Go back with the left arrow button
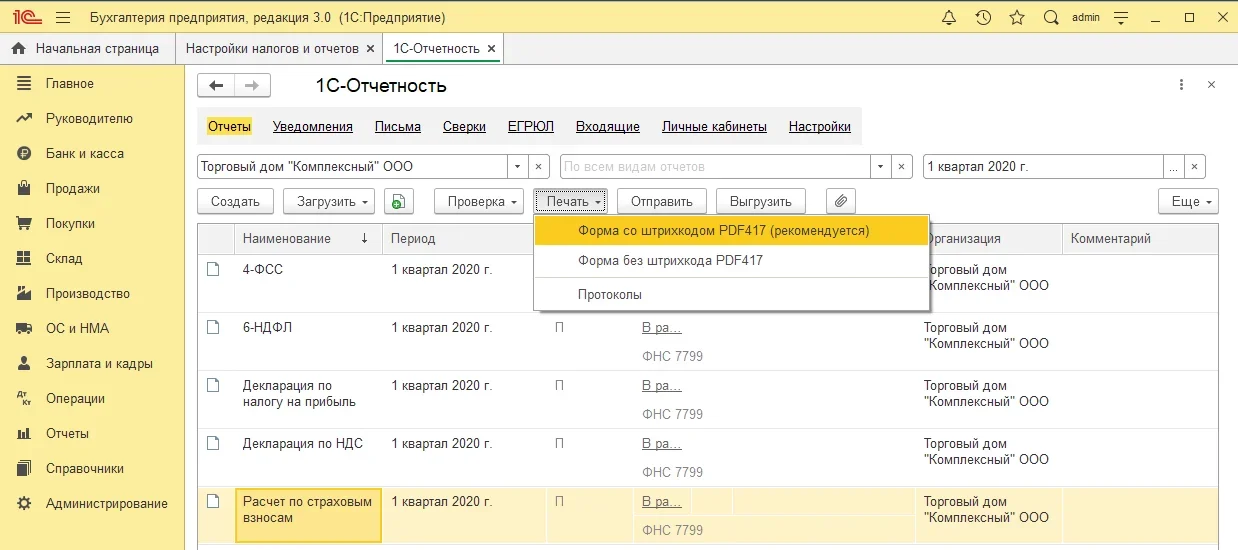 (216, 85)
